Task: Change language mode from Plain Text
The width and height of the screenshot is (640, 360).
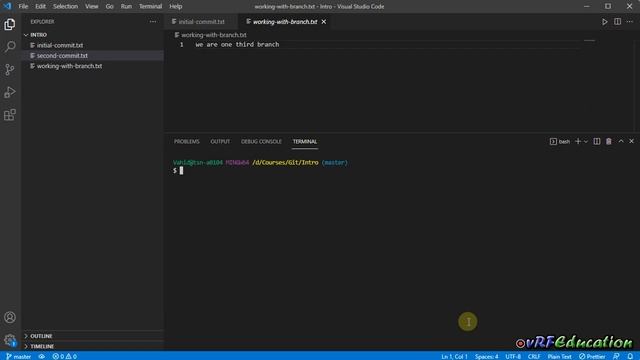Action: click(x=559, y=356)
